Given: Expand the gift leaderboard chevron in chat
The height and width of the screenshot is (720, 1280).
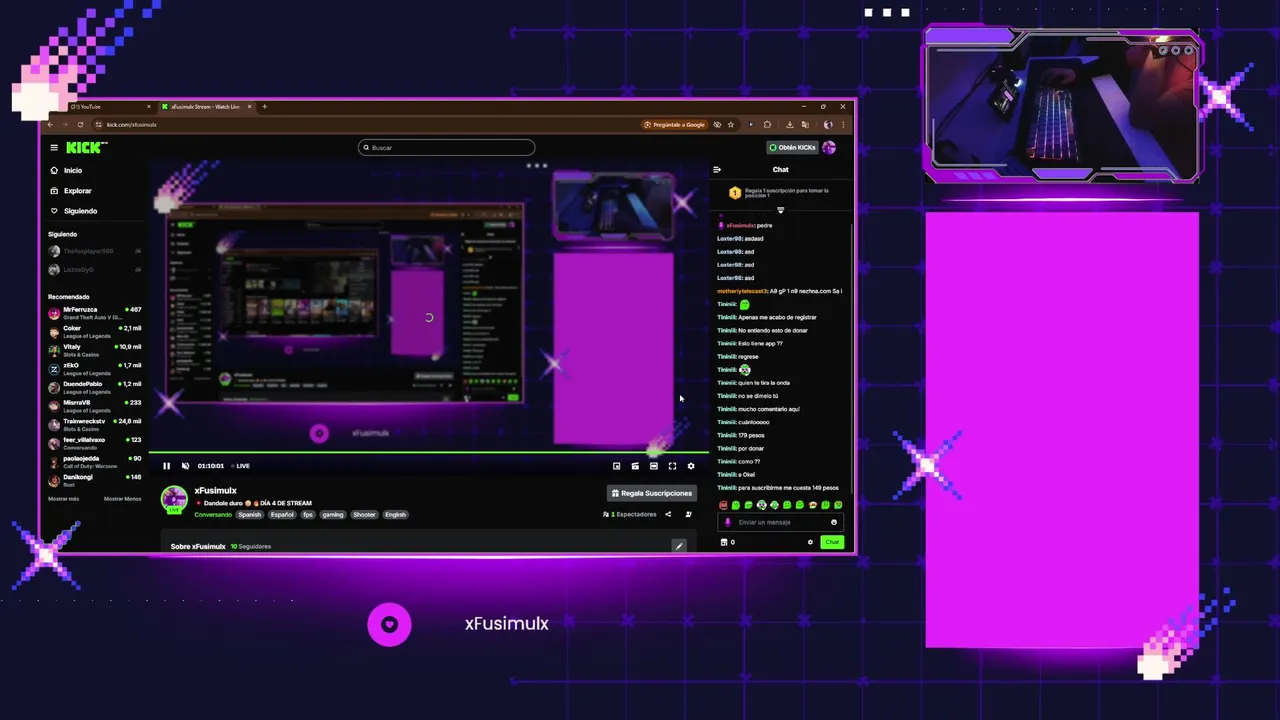Looking at the screenshot, I should coord(780,210).
